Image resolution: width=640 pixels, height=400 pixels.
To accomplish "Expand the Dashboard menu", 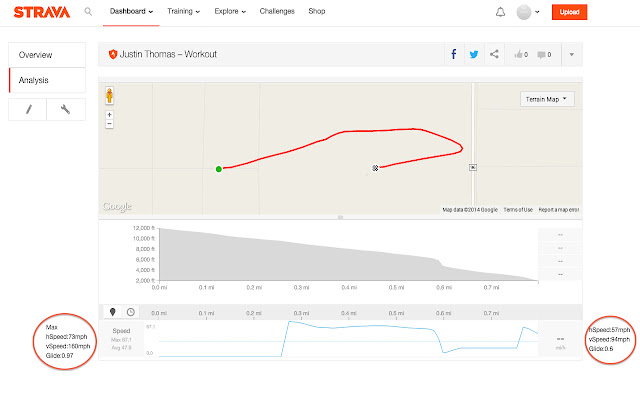I will [x=131, y=11].
